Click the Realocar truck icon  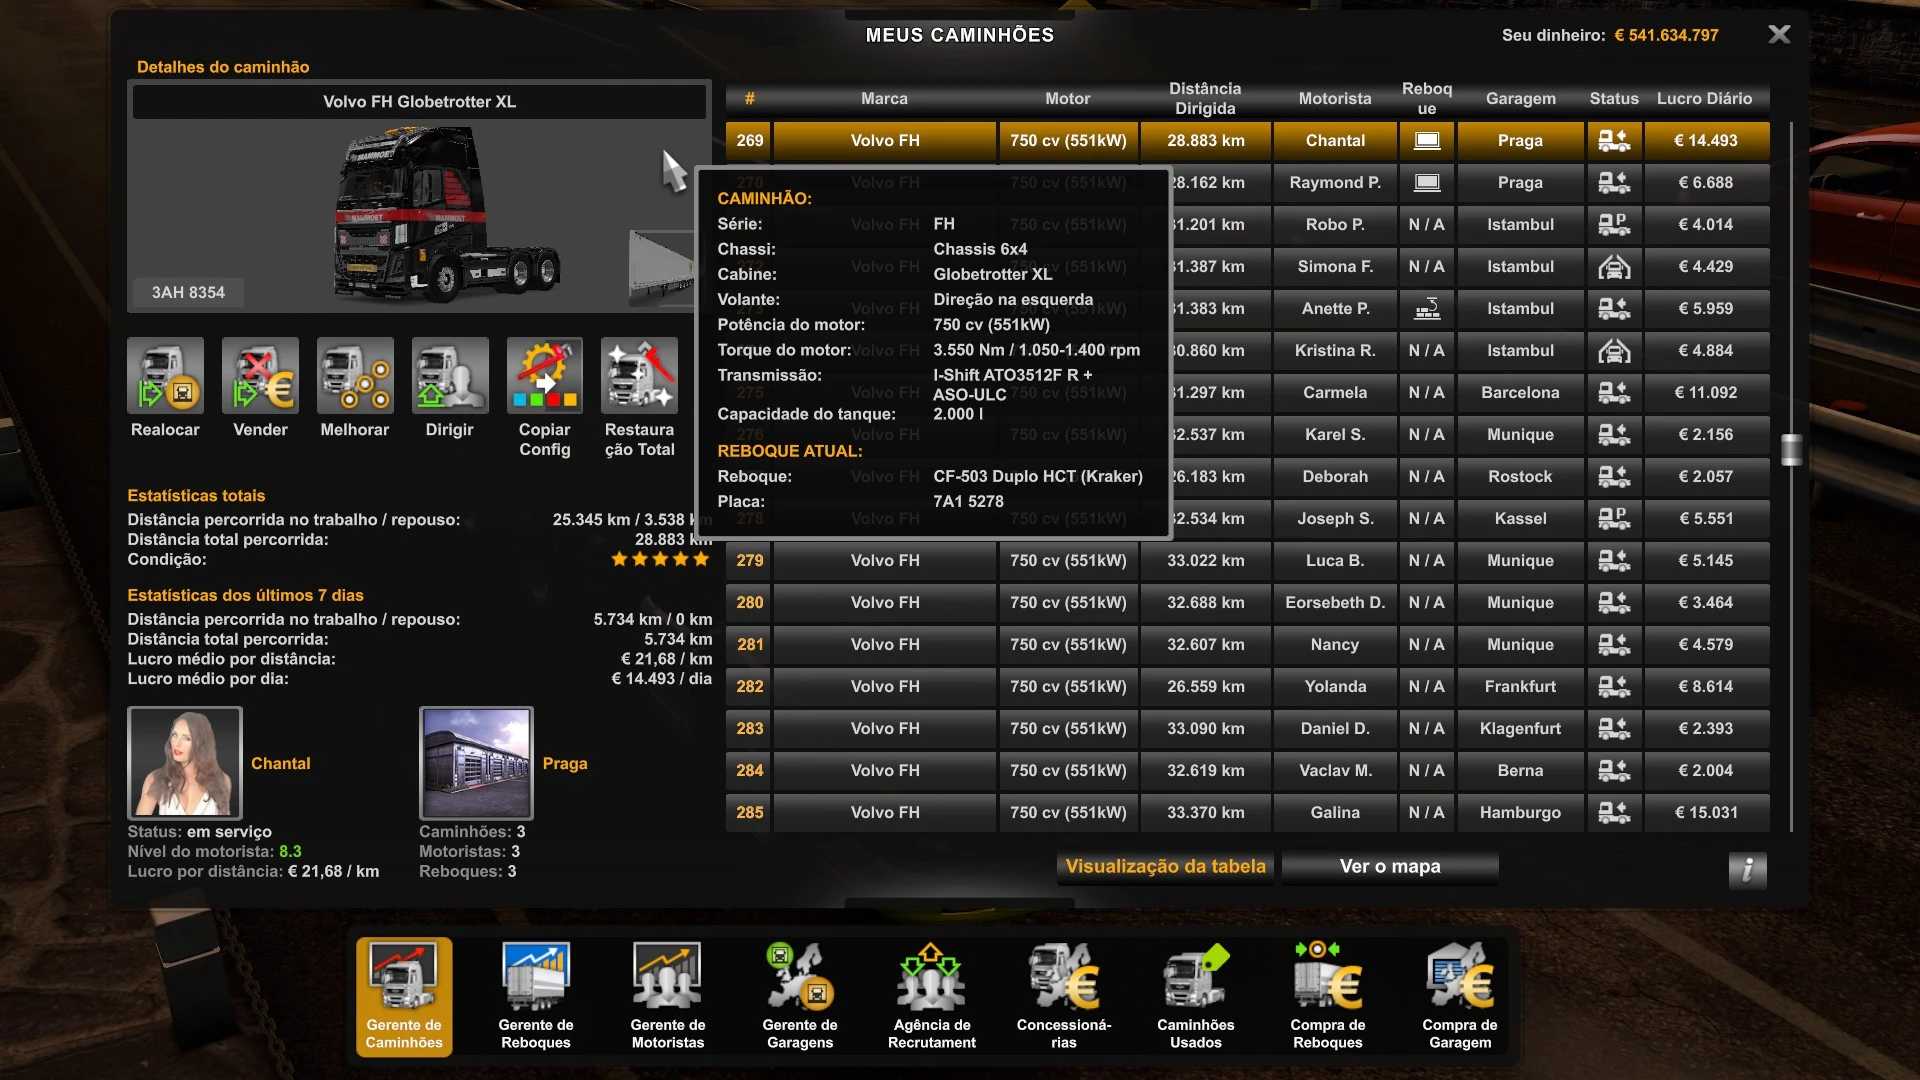point(165,375)
